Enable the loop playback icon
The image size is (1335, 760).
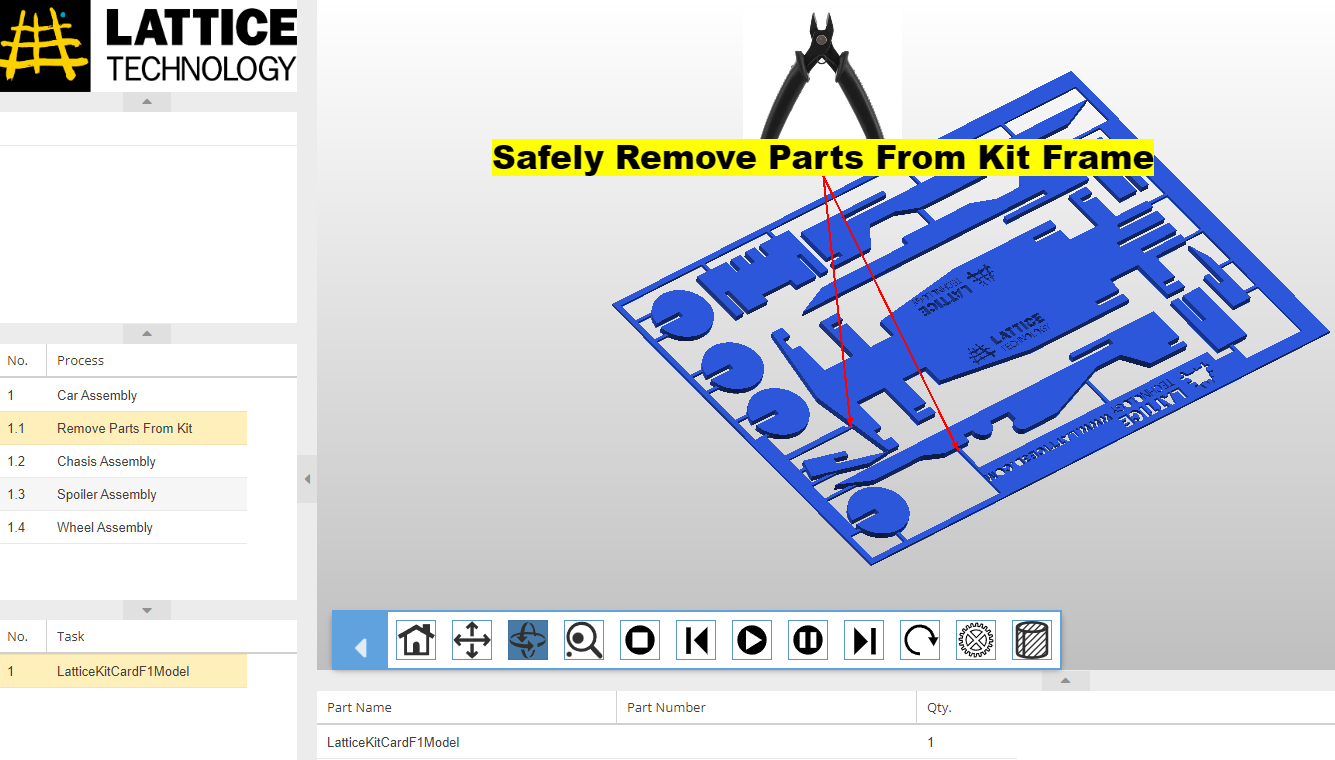[919, 640]
